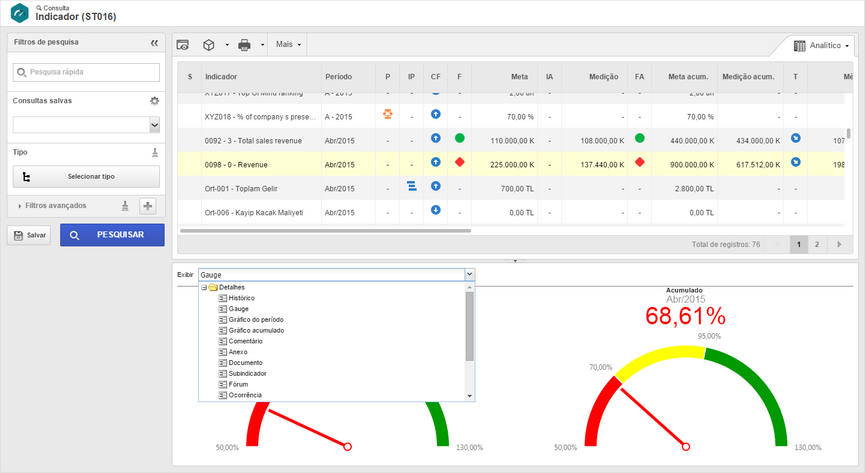The image size is (865, 473).
Task: Click the dropdown list scrollbar thumb
Action: coord(469,326)
